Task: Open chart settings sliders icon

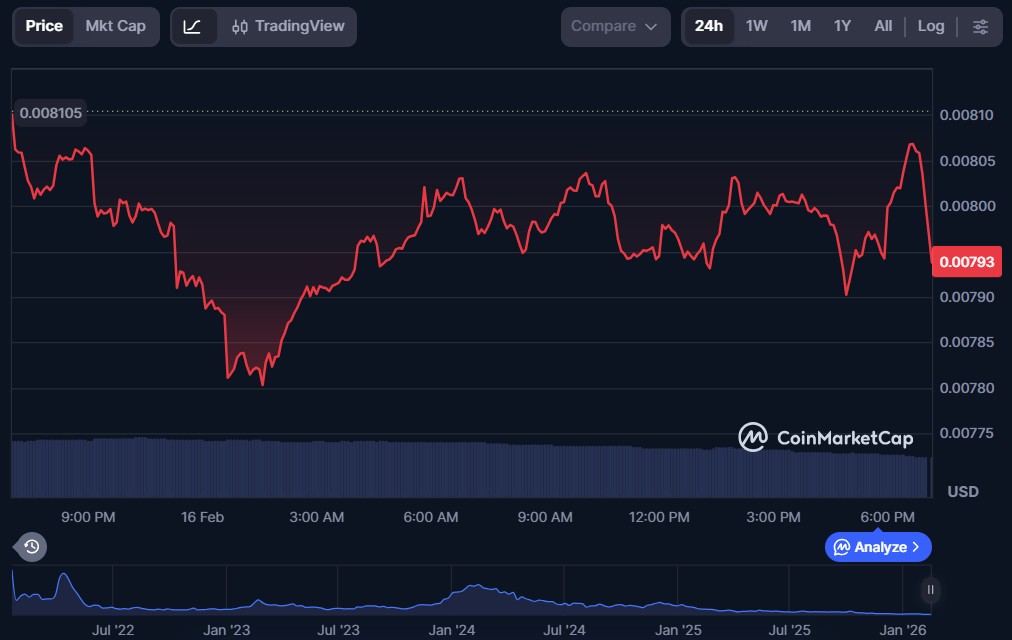Action: 980,26
